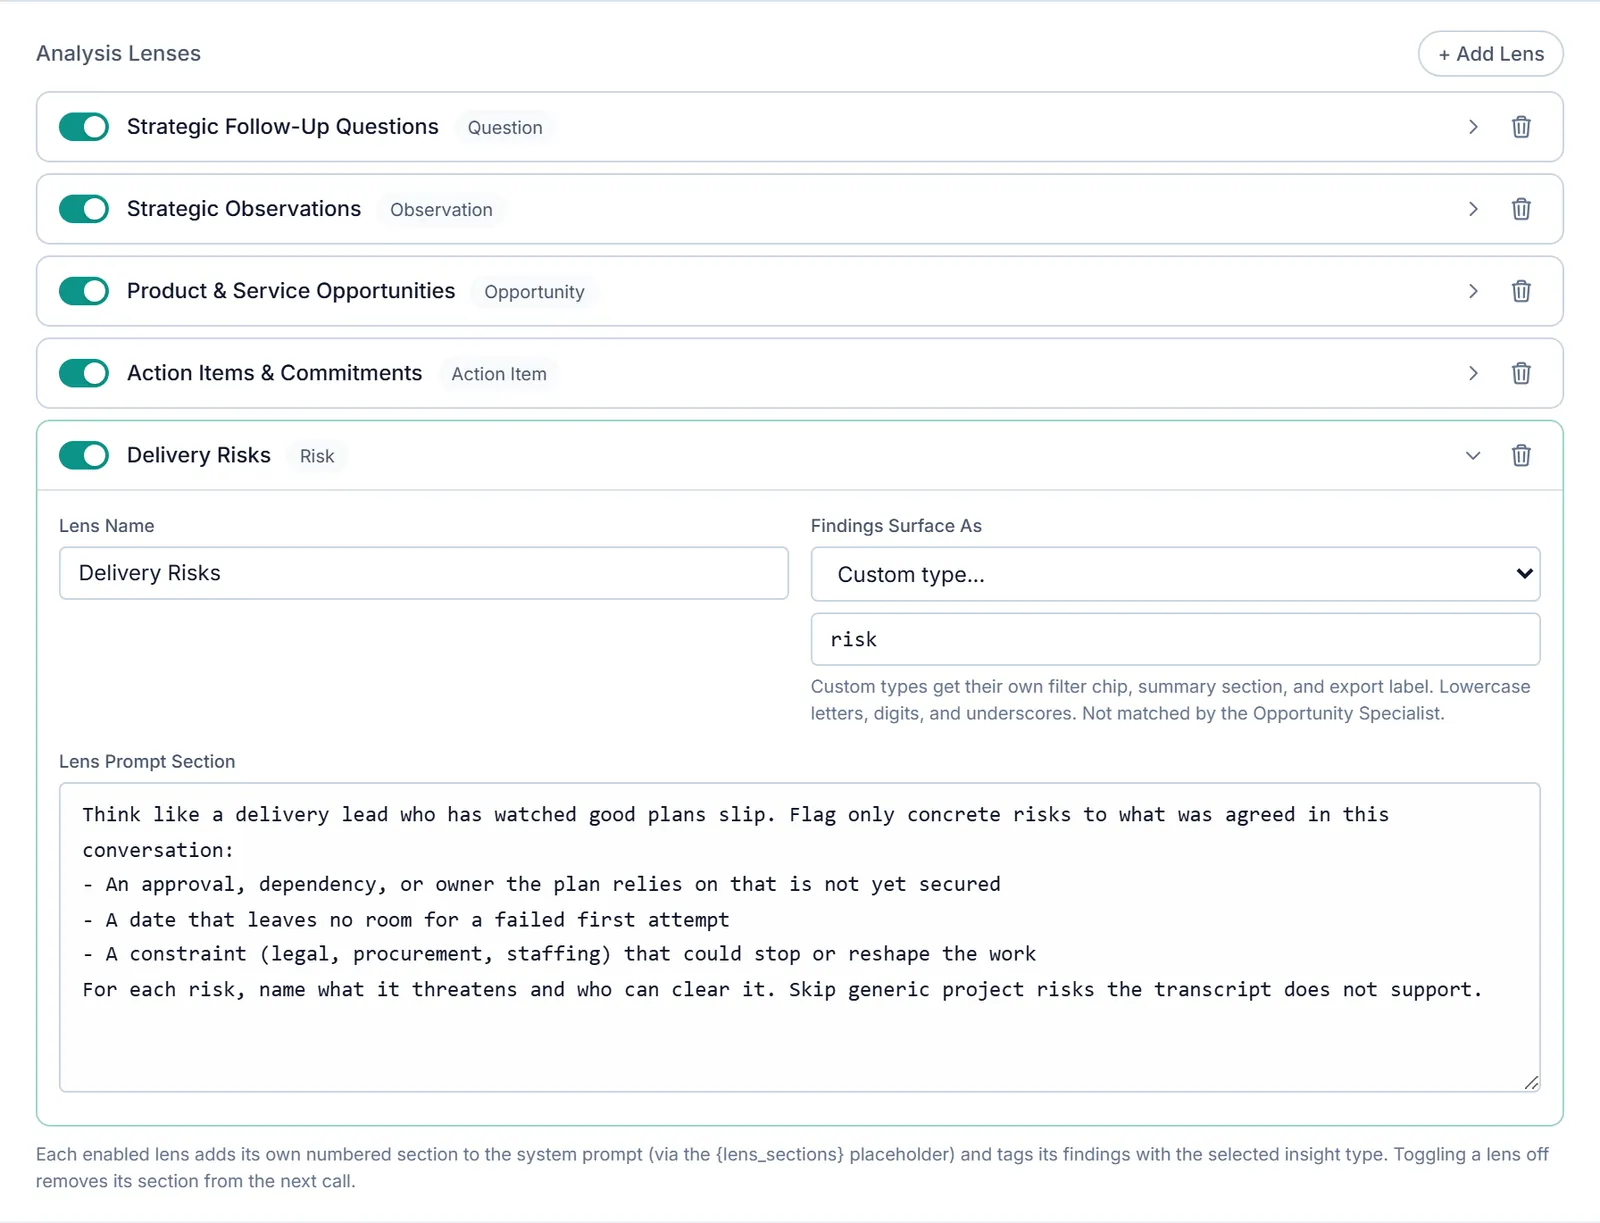Click the 'Opportunity' type badge

(x=534, y=291)
